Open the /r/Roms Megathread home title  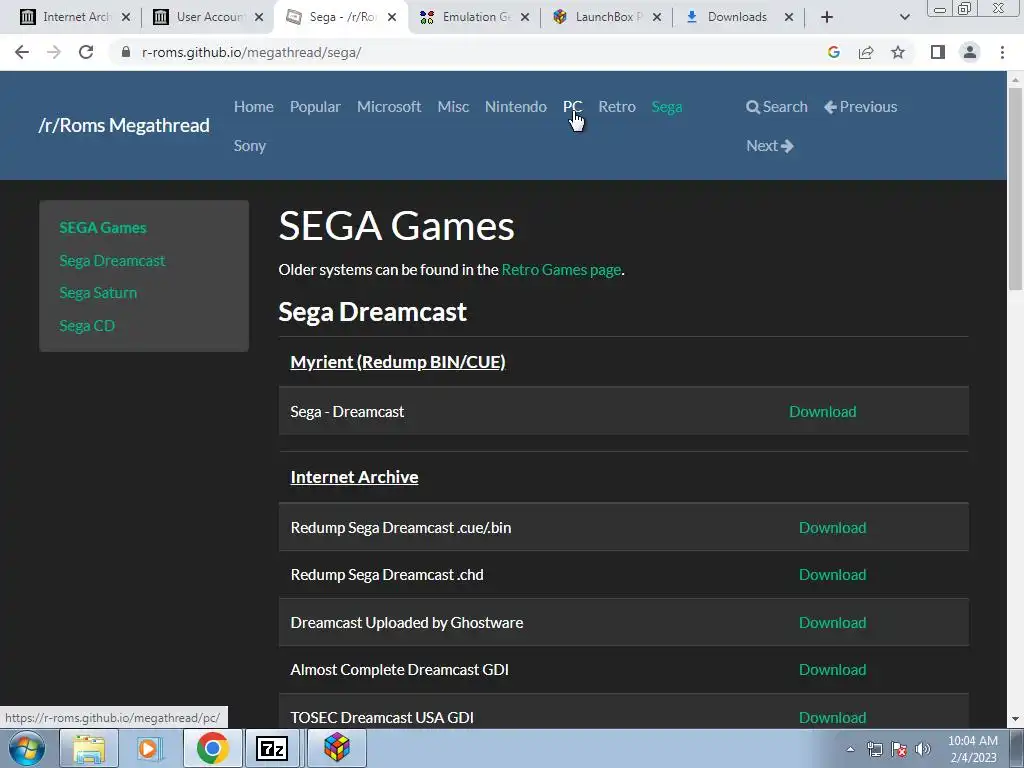coord(124,125)
